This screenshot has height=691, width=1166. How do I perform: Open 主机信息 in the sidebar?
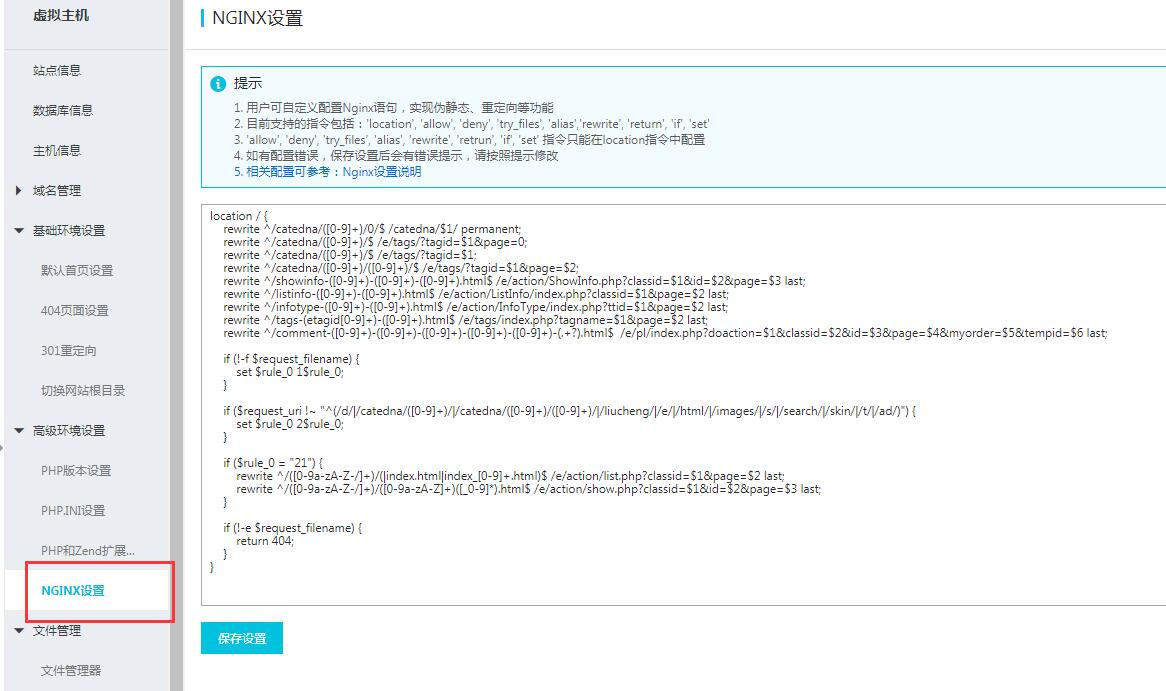coord(57,151)
